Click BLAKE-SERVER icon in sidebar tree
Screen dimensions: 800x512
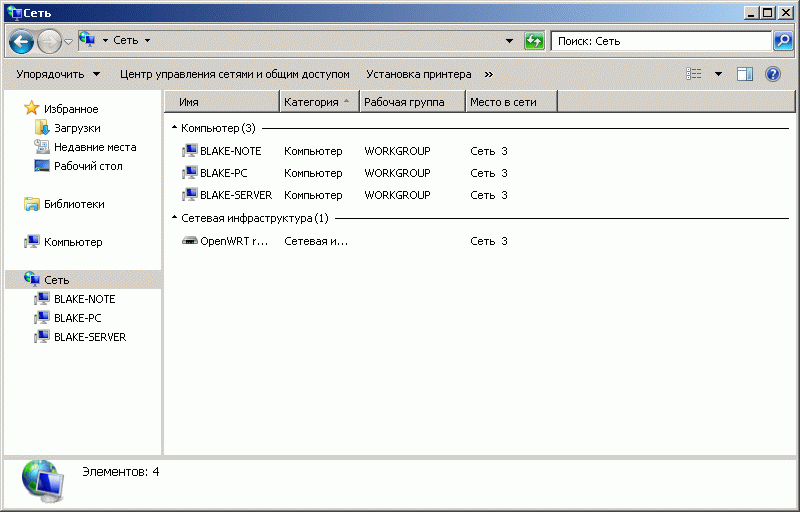point(42,336)
